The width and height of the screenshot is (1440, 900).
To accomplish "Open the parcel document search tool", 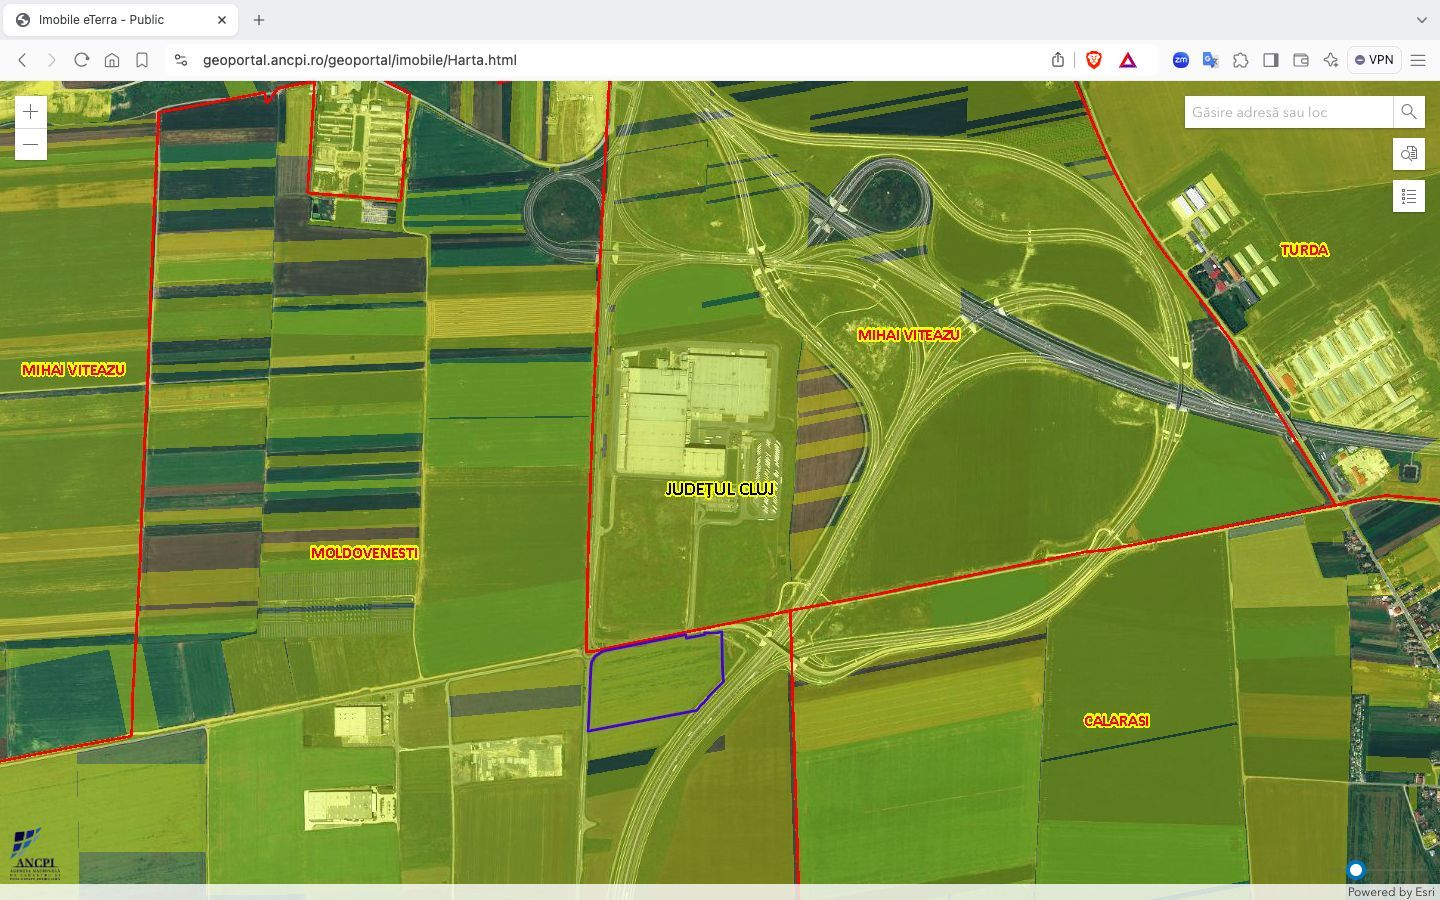I will pos(1409,154).
